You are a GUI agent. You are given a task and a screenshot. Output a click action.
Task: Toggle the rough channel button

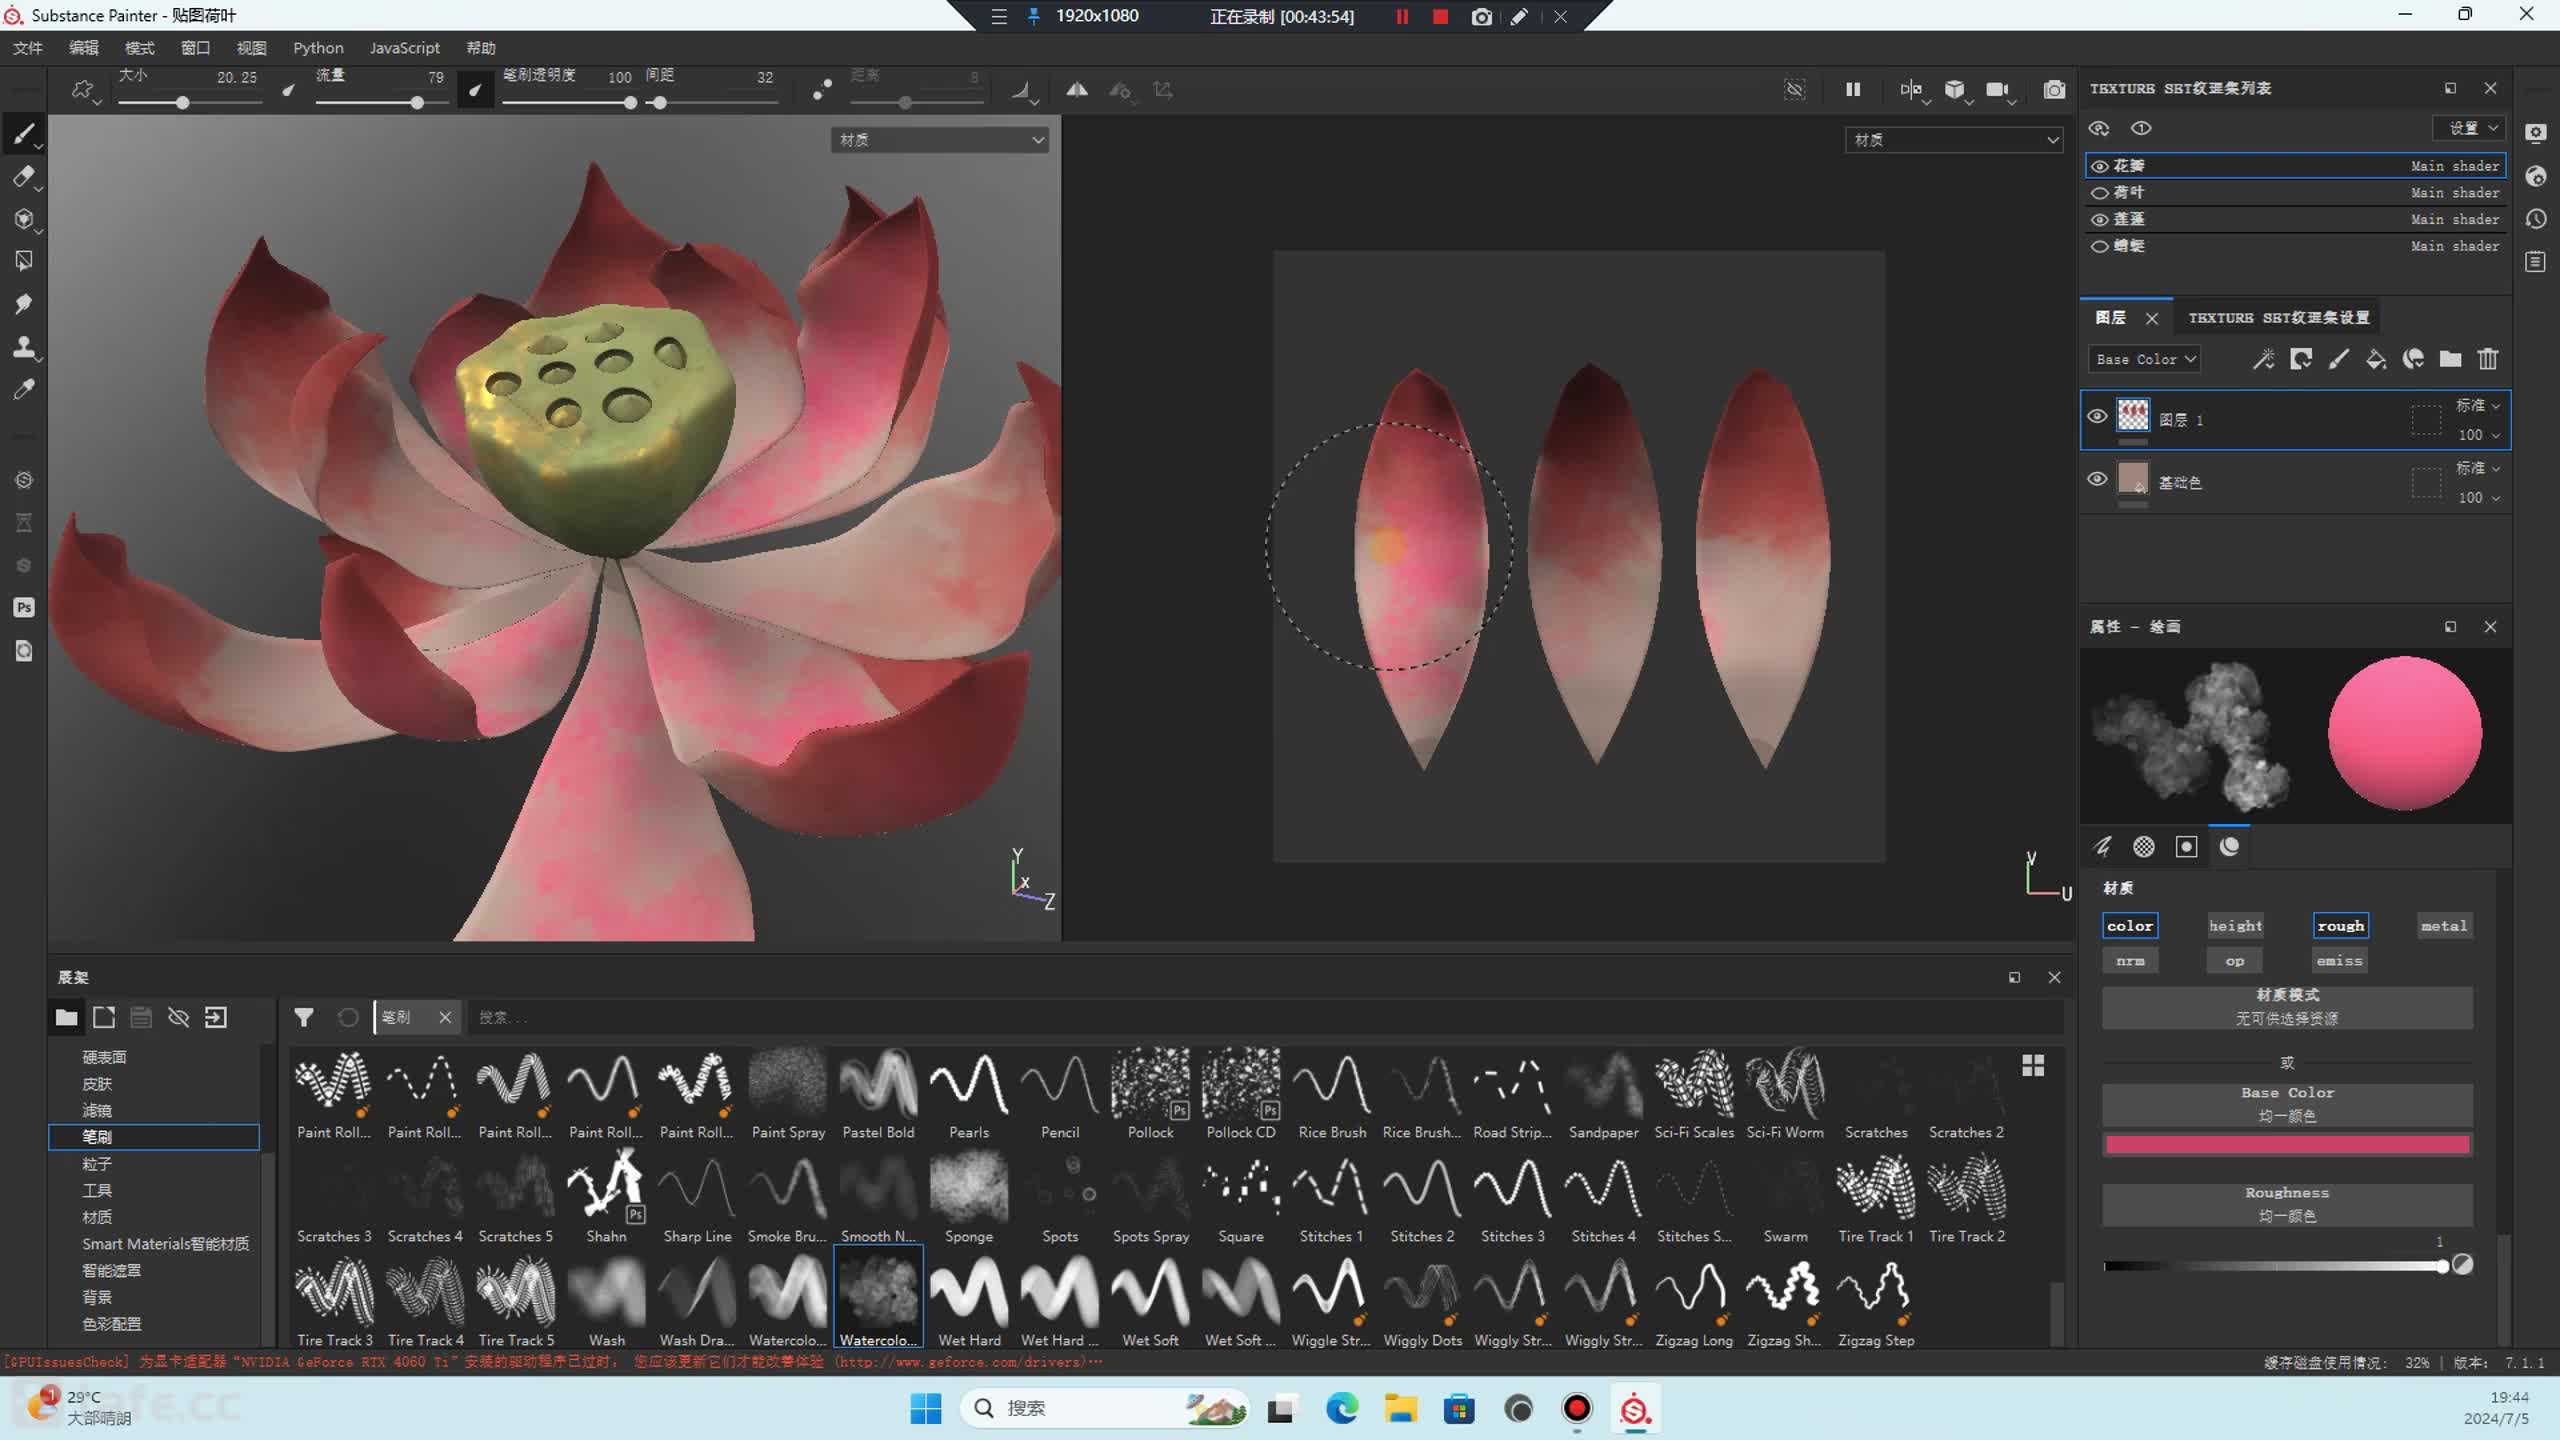pyautogui.click(x=2340, y=926)
